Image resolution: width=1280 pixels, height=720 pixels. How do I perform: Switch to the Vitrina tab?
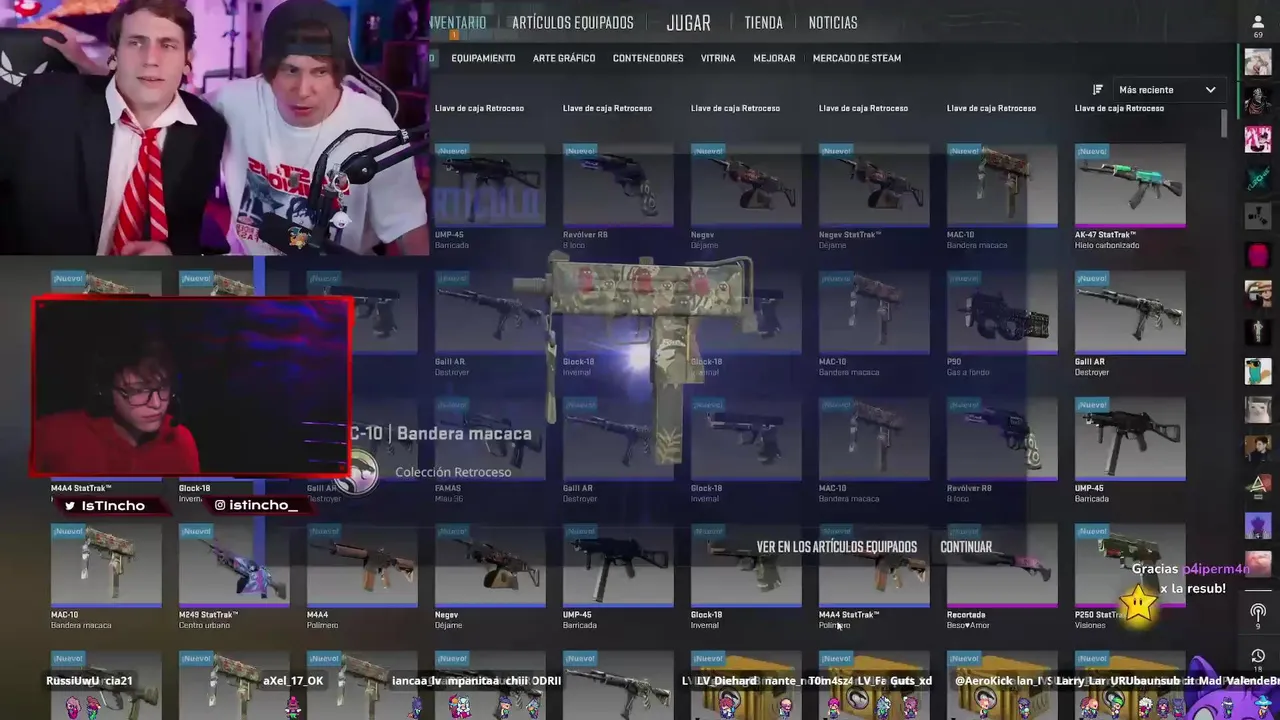(718, 58)
